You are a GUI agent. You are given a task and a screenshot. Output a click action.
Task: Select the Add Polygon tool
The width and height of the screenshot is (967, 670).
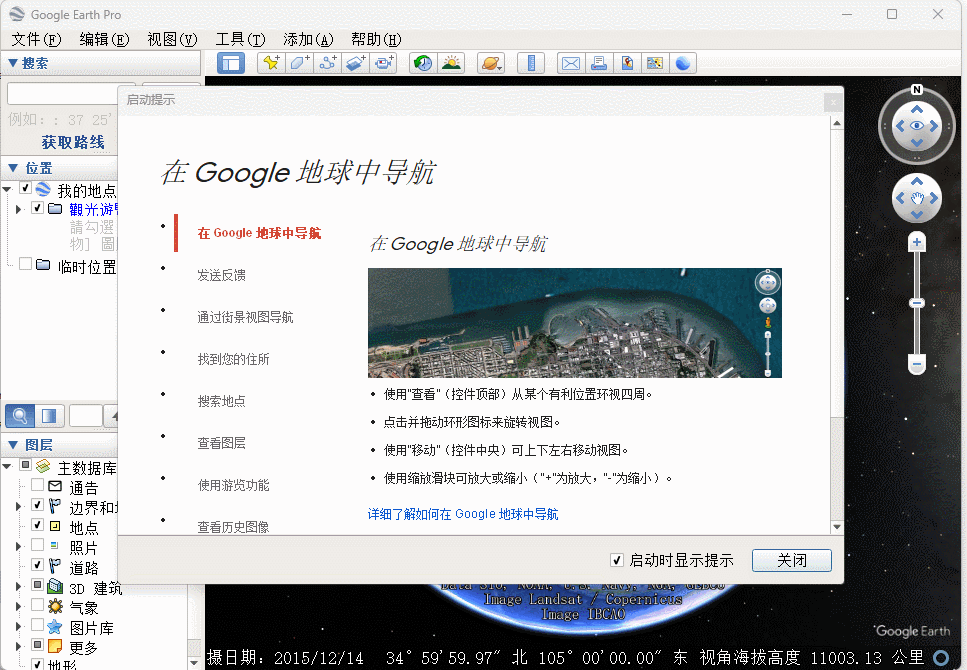point(299,63)
